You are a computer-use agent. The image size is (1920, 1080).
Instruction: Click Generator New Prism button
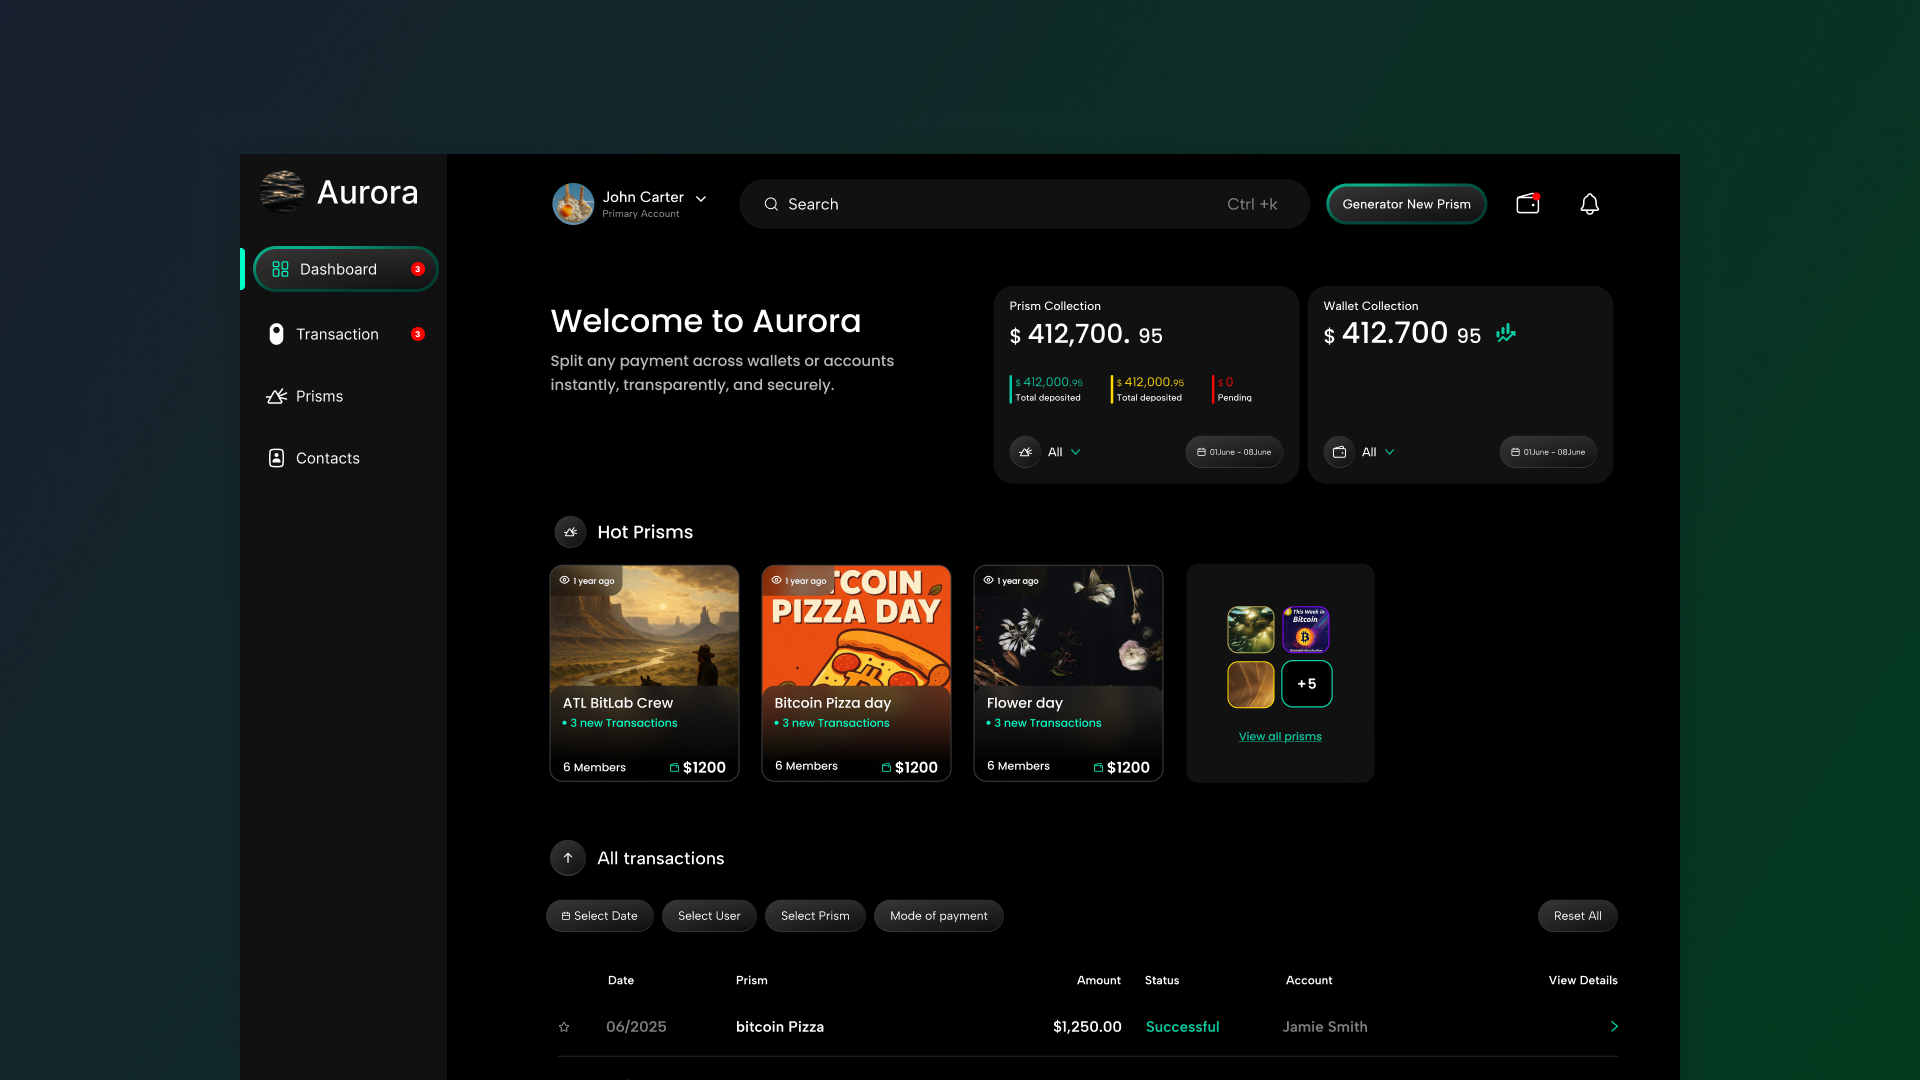pyautogui.click(x=1406, y=204)
